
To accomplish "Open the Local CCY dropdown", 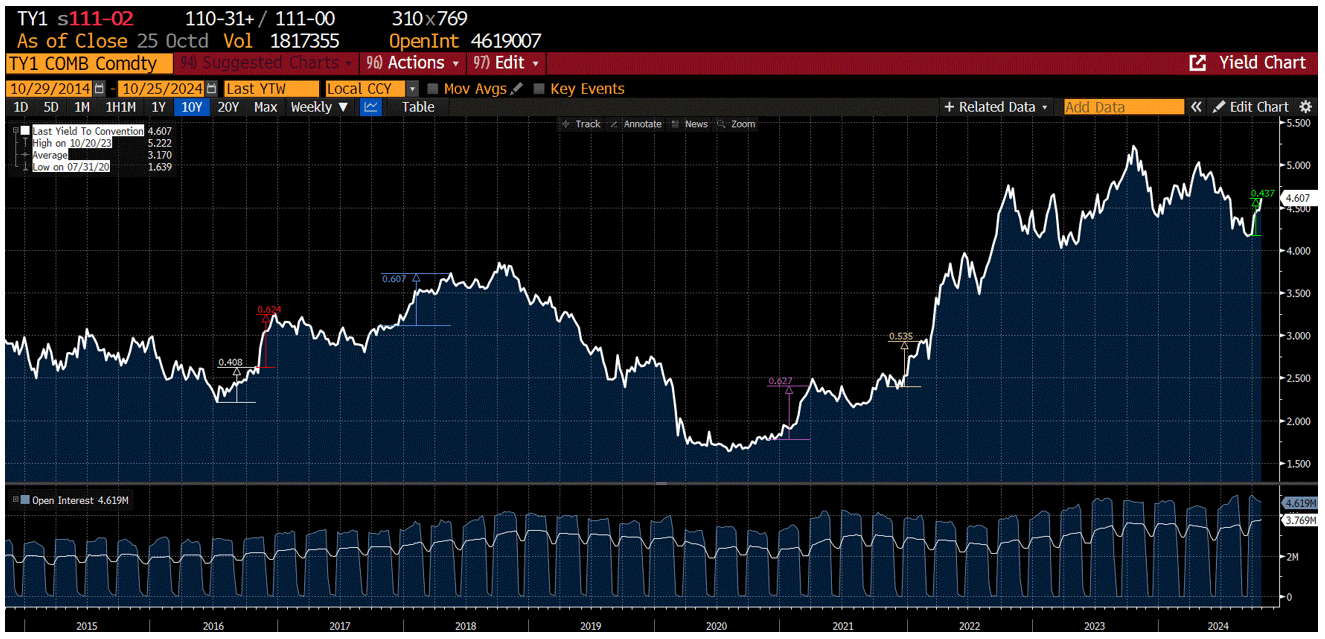I will tap(411, 88).
